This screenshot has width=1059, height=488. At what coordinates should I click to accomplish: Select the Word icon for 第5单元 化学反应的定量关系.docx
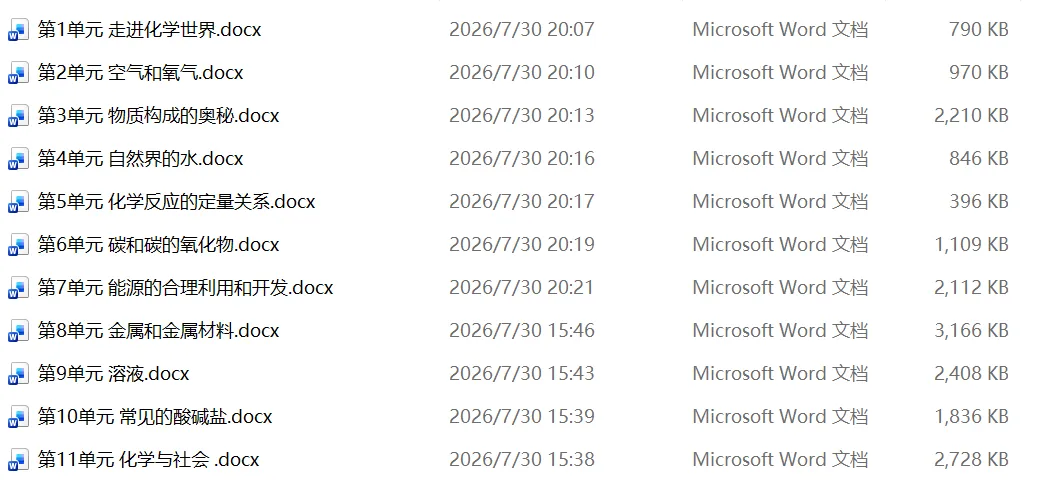pos(18,202)
